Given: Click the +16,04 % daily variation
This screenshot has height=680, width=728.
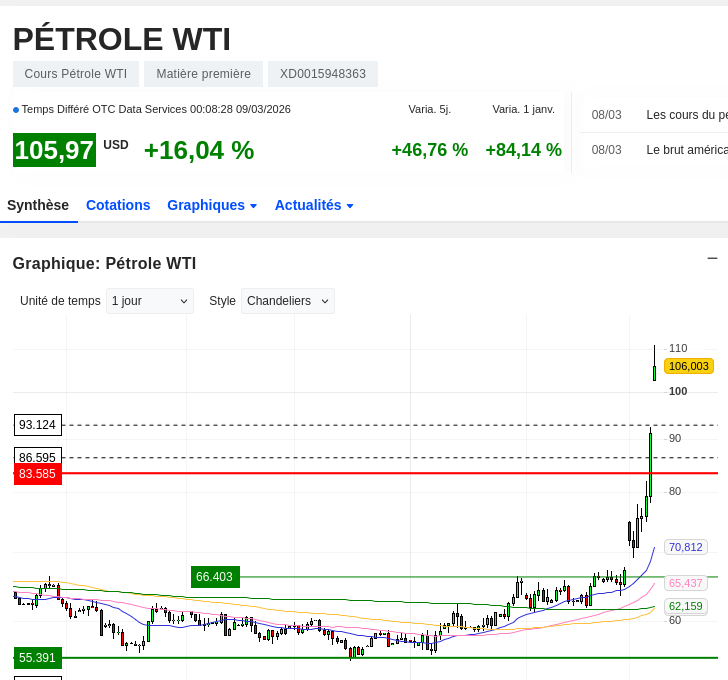Looking at the screenshot, I should coord(199,150).
